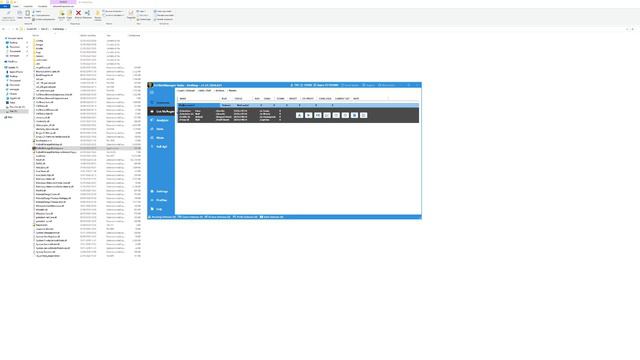Click the Paste clipboard icon in Explorer ribbon
This screenshot has height=360, width=640.
point(27,13)
